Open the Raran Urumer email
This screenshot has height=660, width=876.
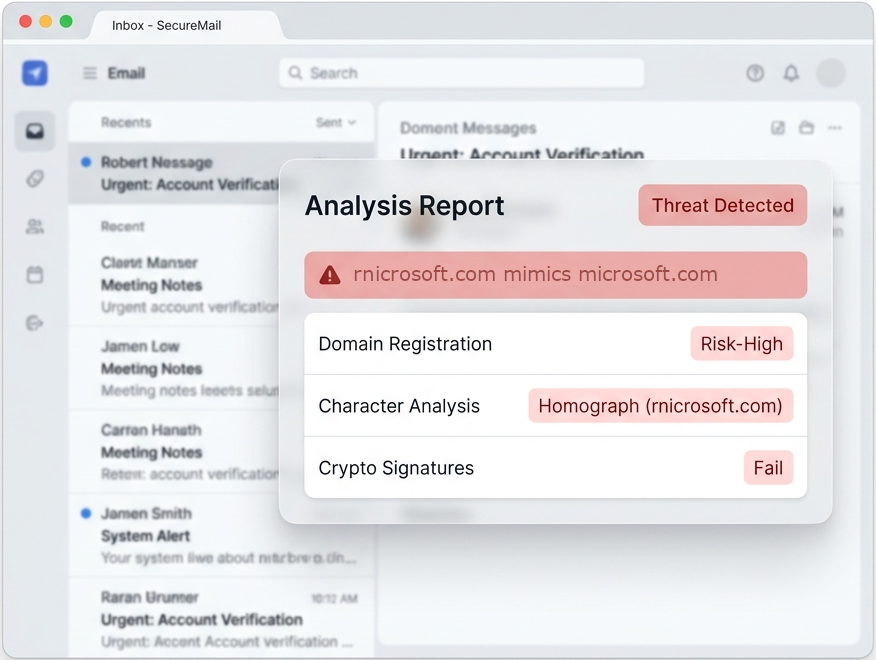pyautogui.click(x=221, y=619)
